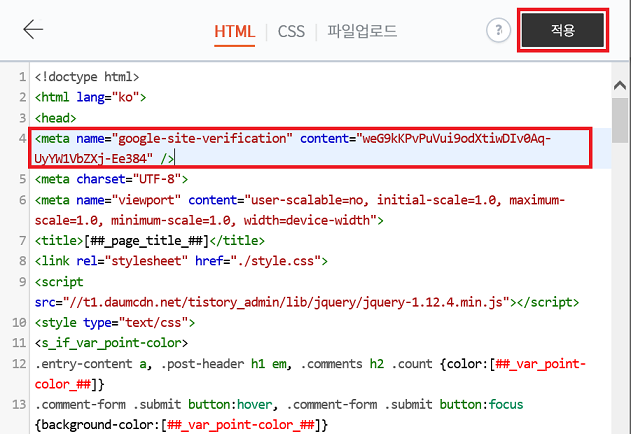This screenshot has height=434, width=631.
Task: Click the html lang="ko" line
Action: (91, 97)
